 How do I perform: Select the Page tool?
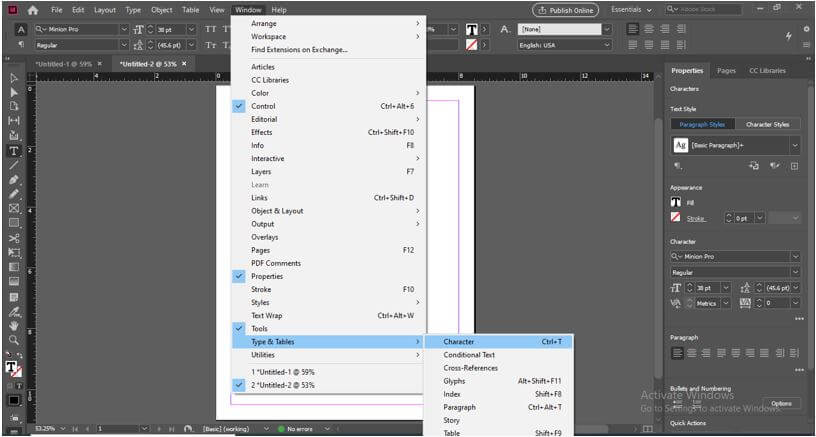coord(14,106)
